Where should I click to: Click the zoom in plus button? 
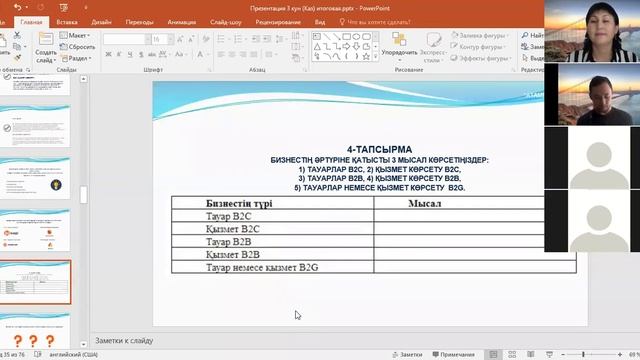[620, 355]
